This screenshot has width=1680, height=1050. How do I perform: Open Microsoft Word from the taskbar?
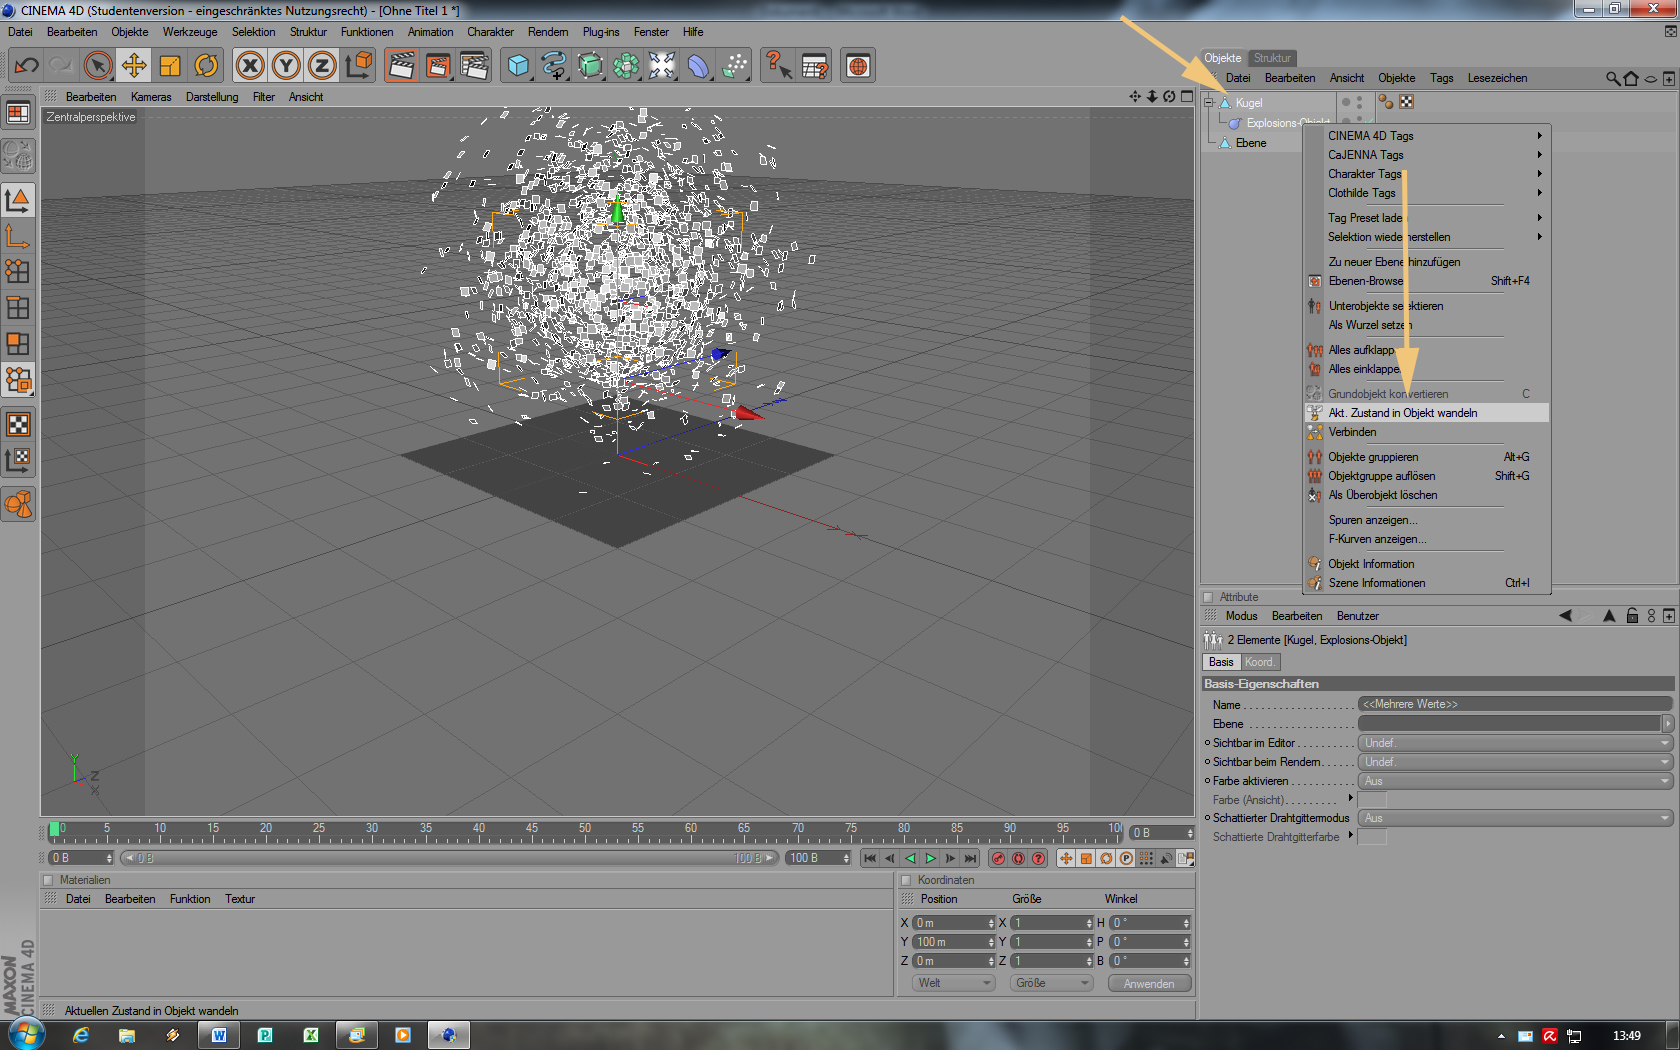pyautogui.click(x=219, y=1035)
